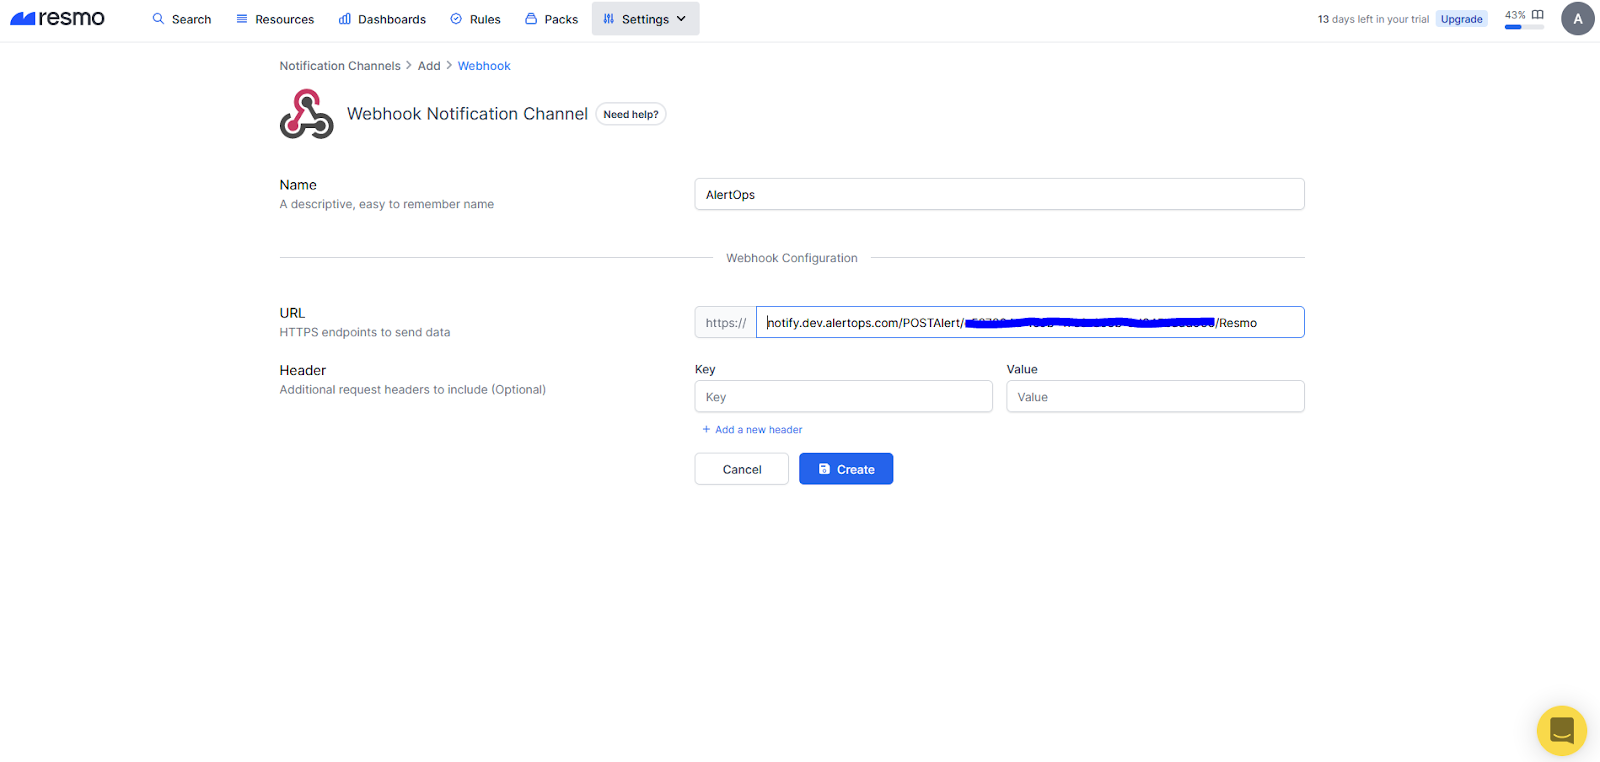This screenshot has height=762, width=1600.
Task: Click the Resmo logo
Action: (57, 18)
